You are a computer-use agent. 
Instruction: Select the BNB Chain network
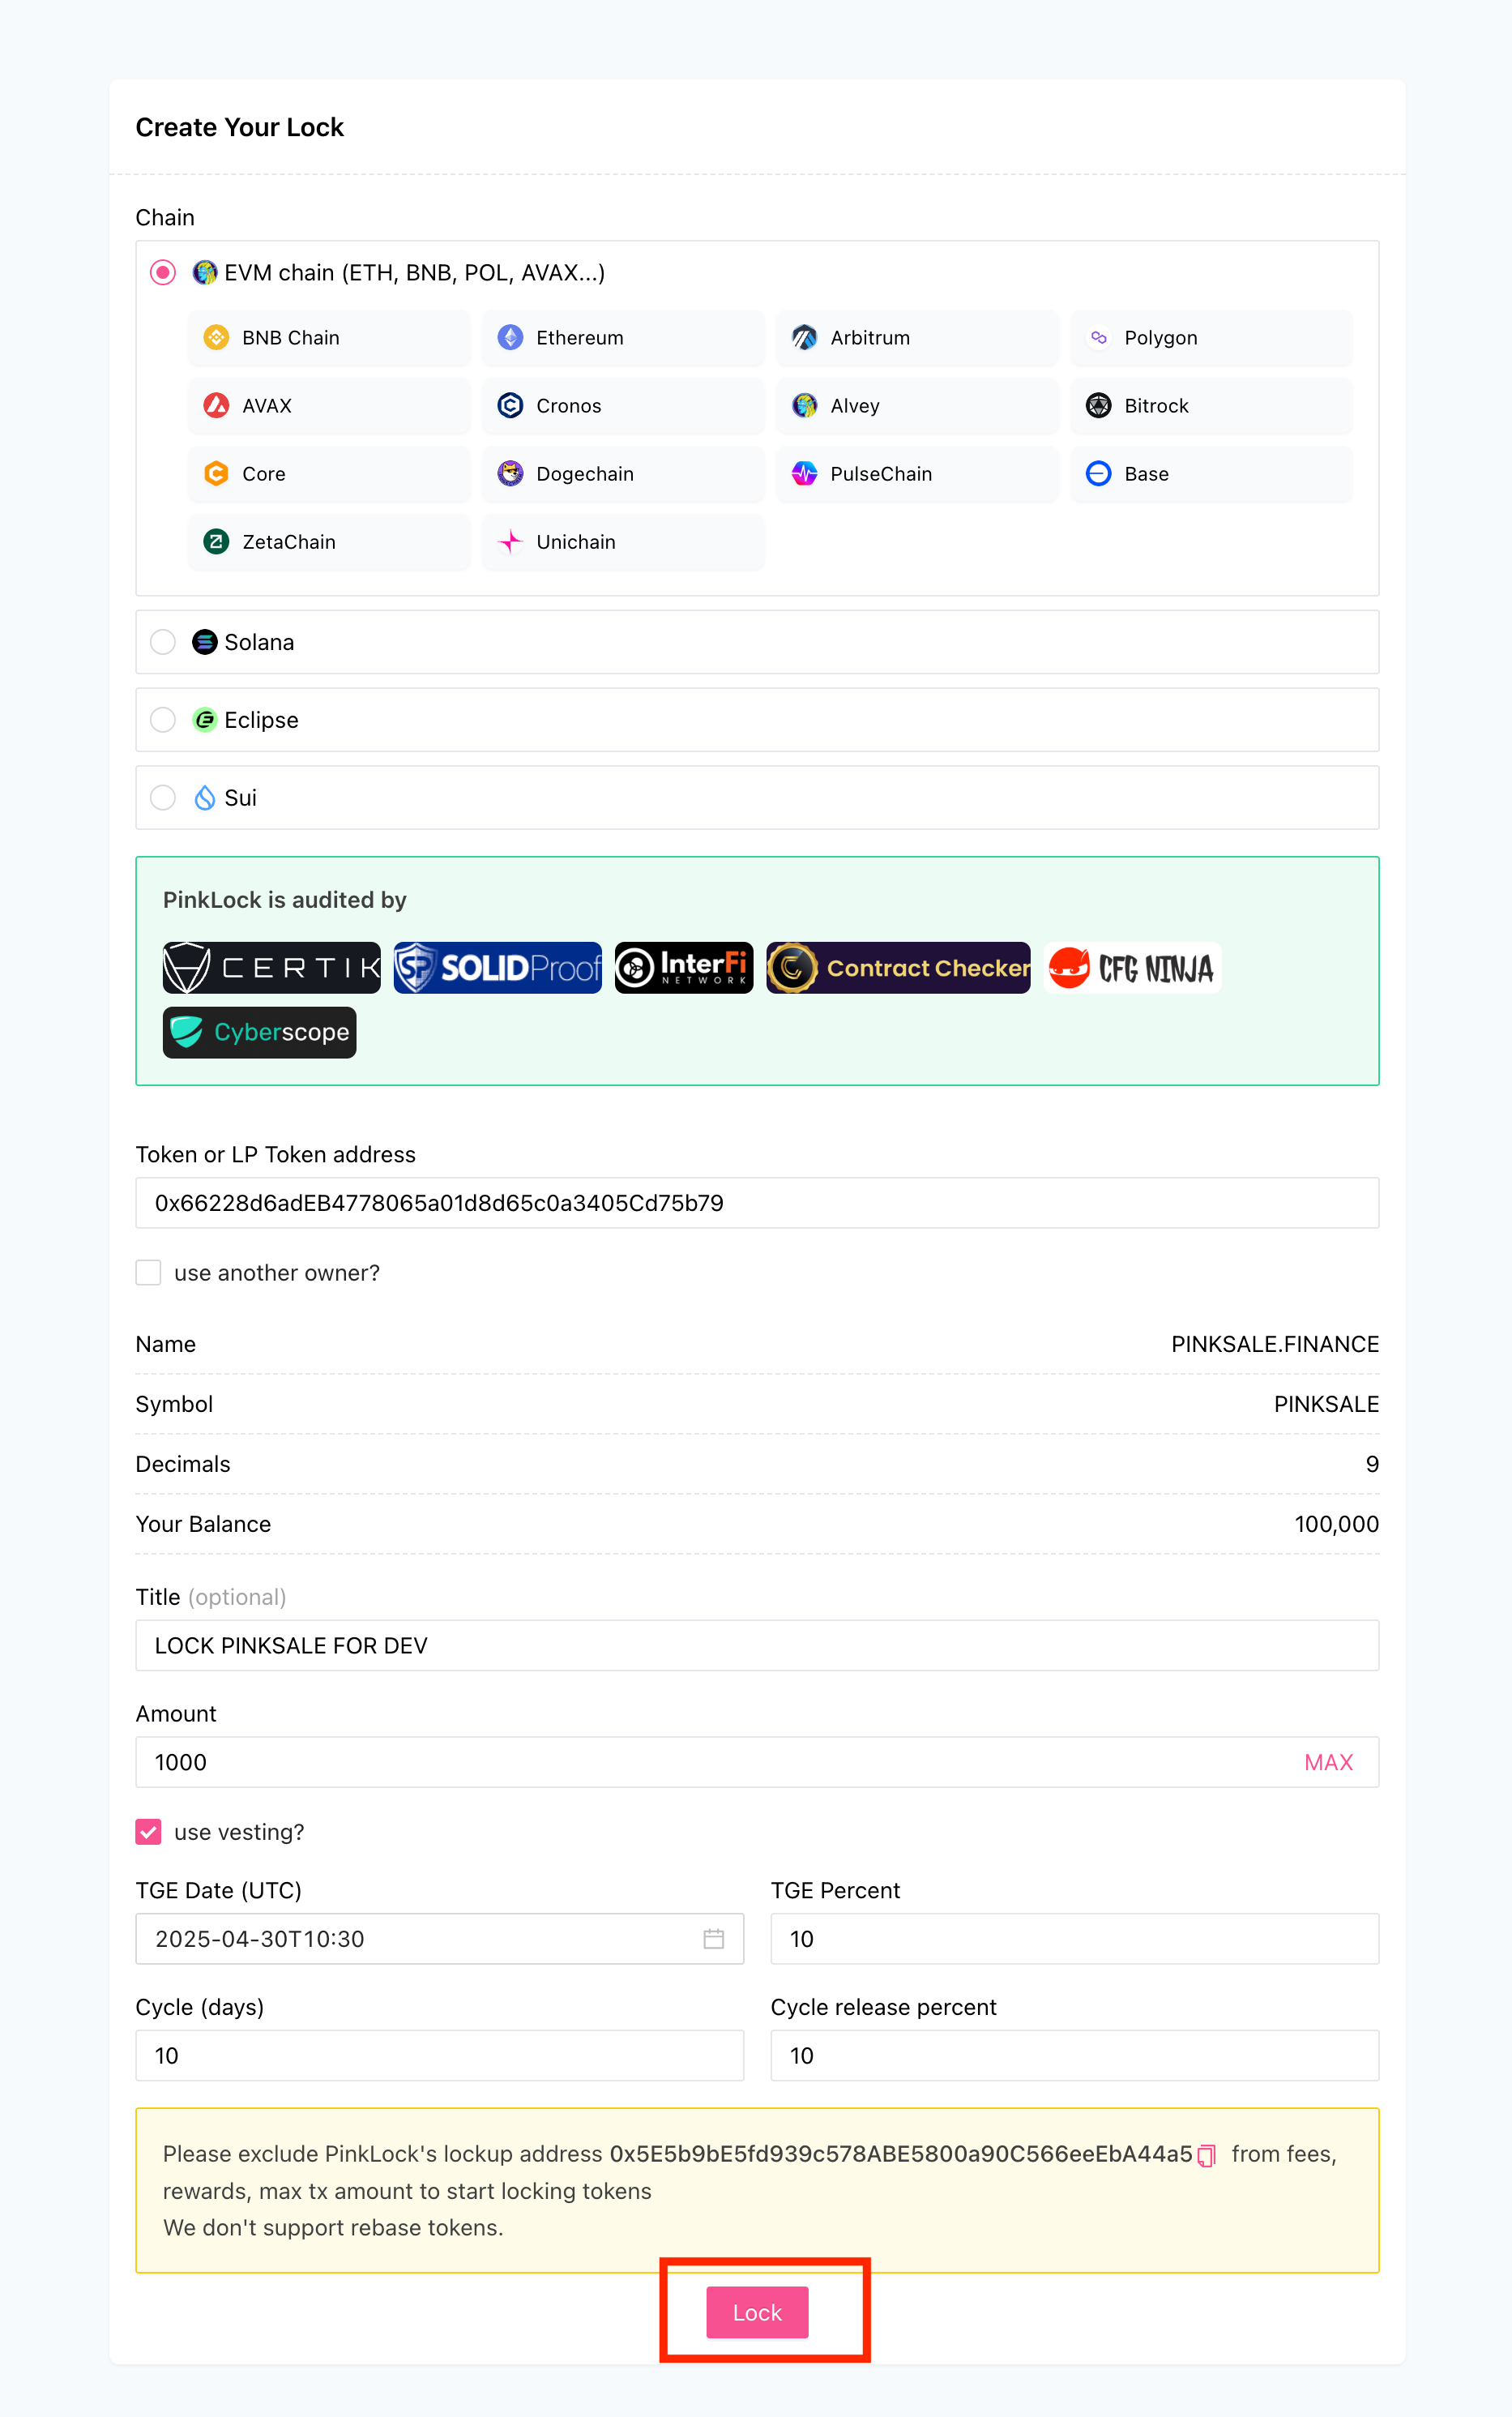329,338
